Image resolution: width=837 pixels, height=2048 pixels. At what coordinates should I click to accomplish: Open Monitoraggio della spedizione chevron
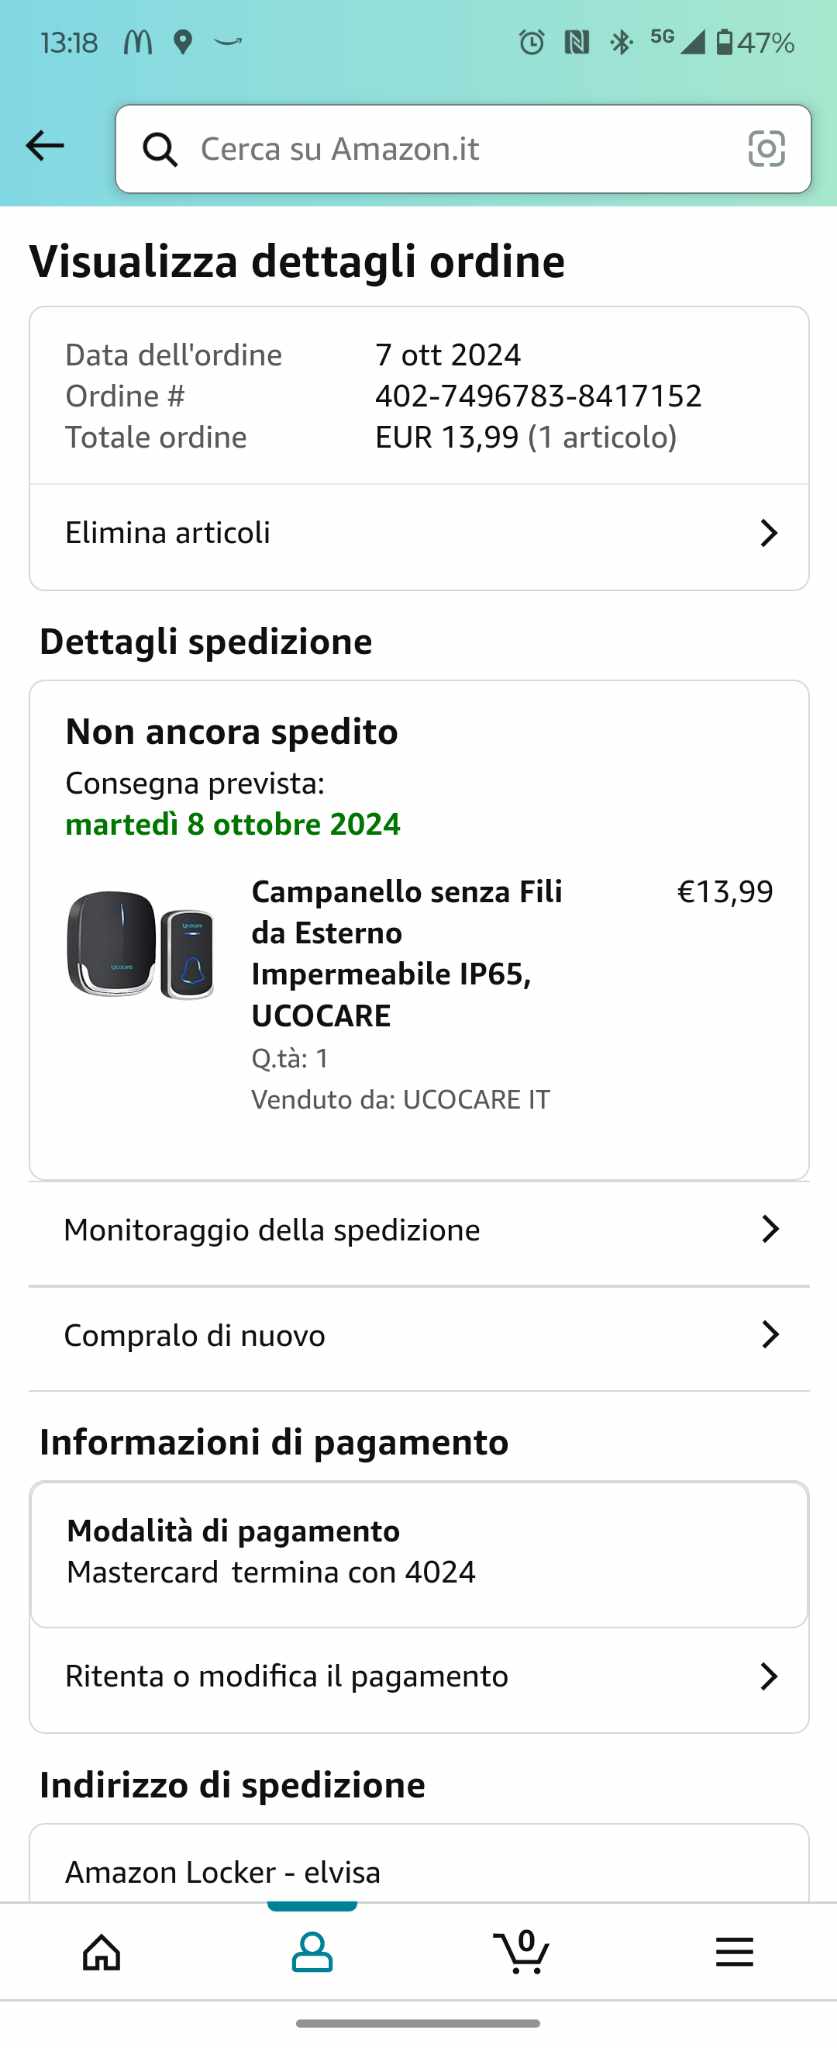(x=769, y=1229)
